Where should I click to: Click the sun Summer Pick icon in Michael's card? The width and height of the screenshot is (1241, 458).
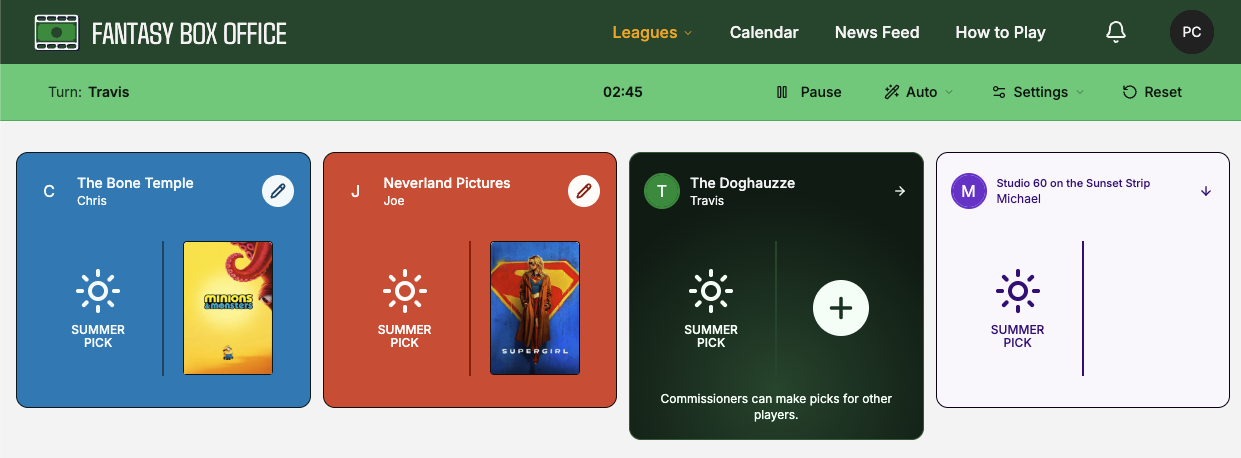[x=1017, y=292]
